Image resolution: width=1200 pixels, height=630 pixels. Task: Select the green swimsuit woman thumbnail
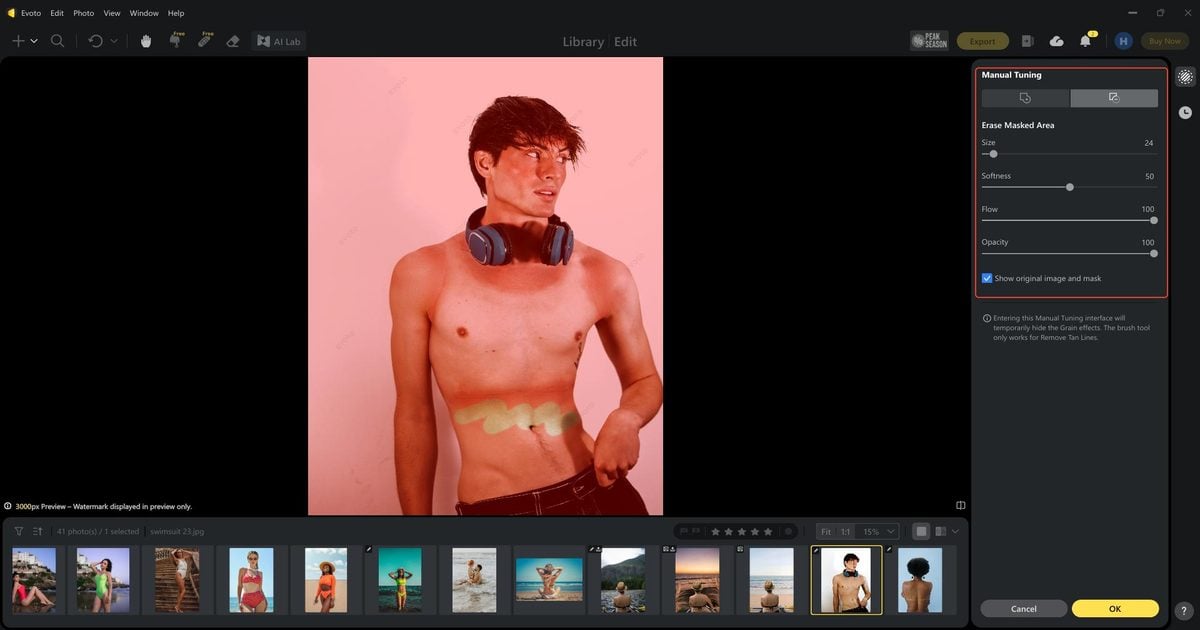pyautogui.click(x=103, y=580)
